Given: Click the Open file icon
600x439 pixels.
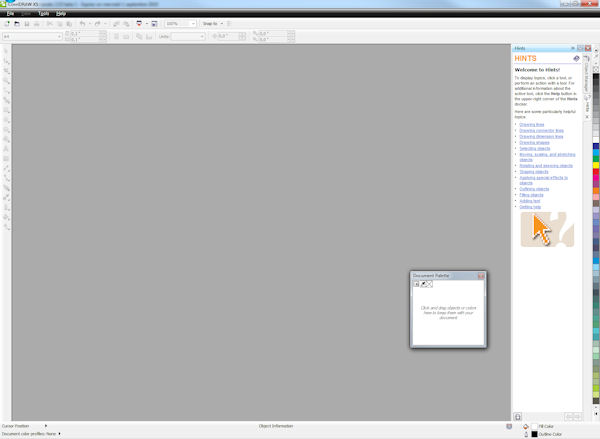Looking at the screenshot, I should [16, 23].
